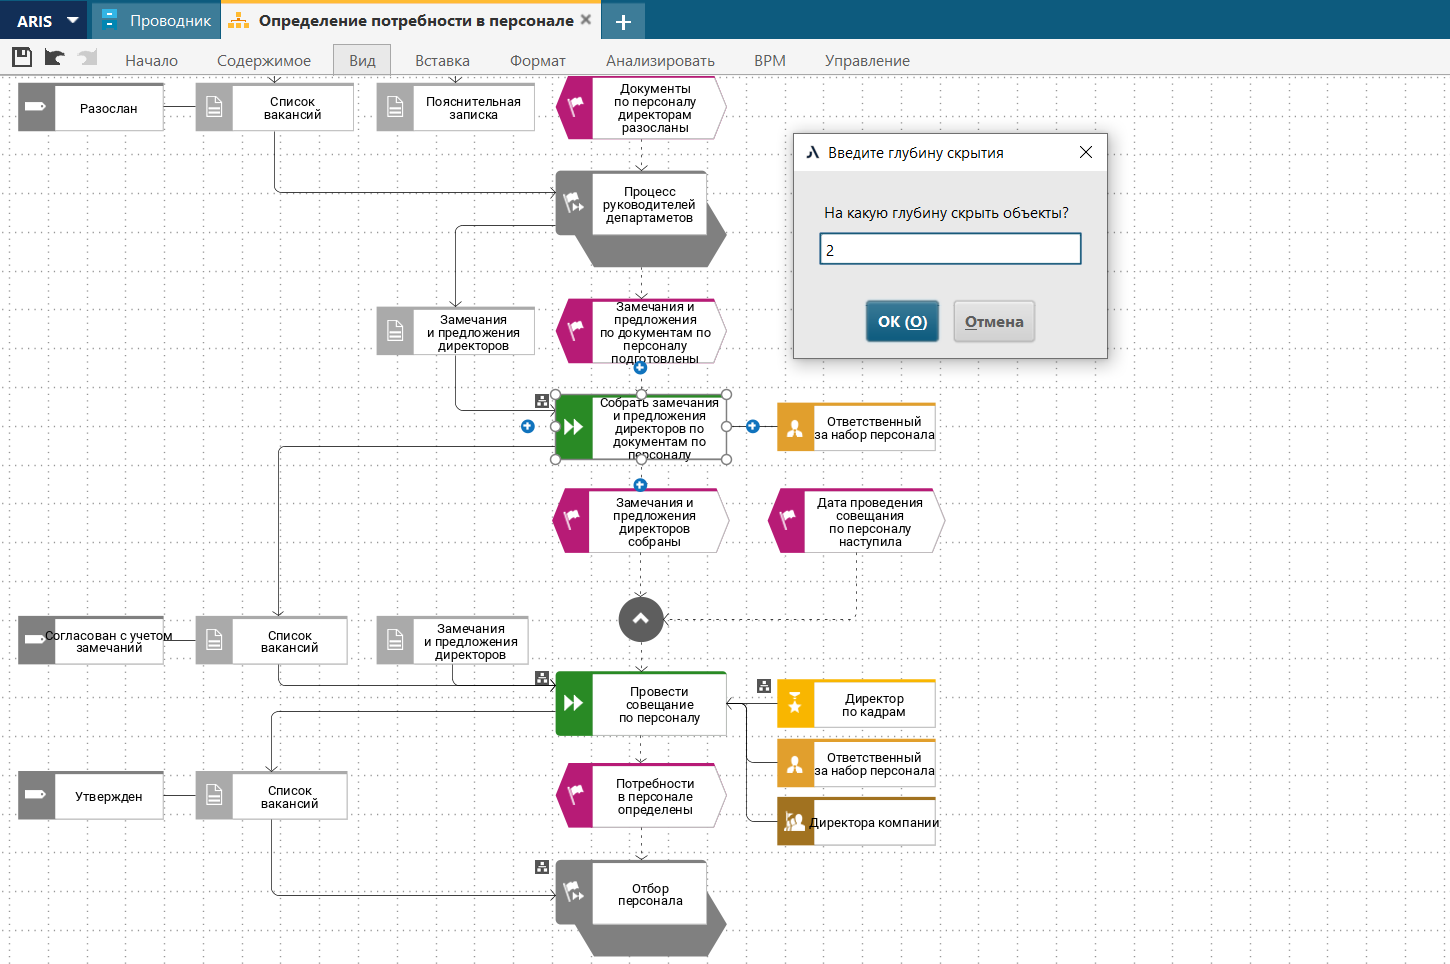Image resolution: width=1450 pixels, height=964 pixels.
Task: Select the Документы по персоналу директорам разосланы event
Action: point(641,107)
